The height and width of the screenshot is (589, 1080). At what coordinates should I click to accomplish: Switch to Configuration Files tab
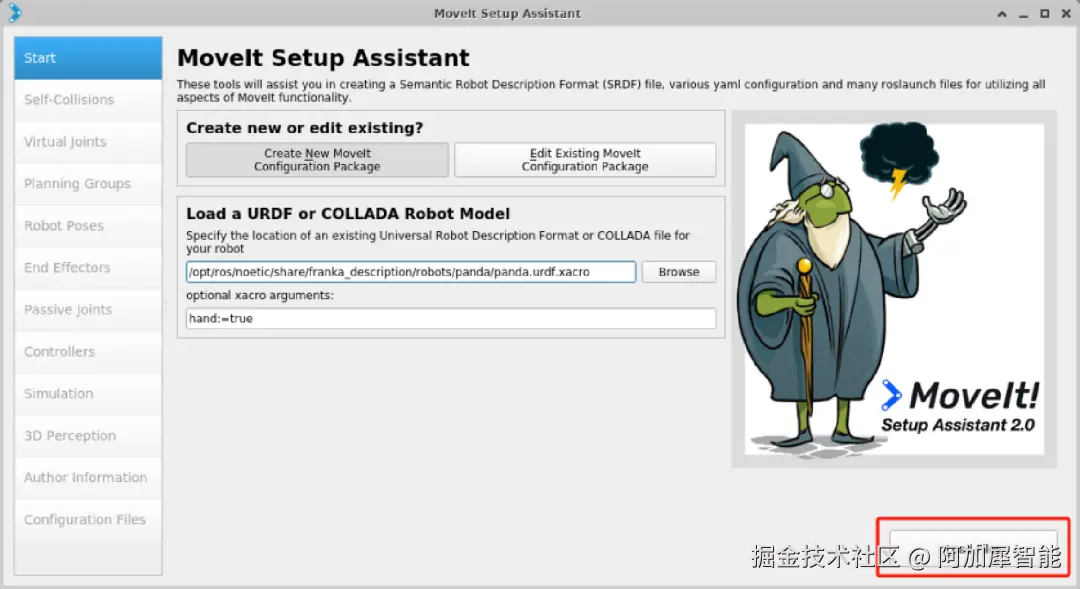88,520
